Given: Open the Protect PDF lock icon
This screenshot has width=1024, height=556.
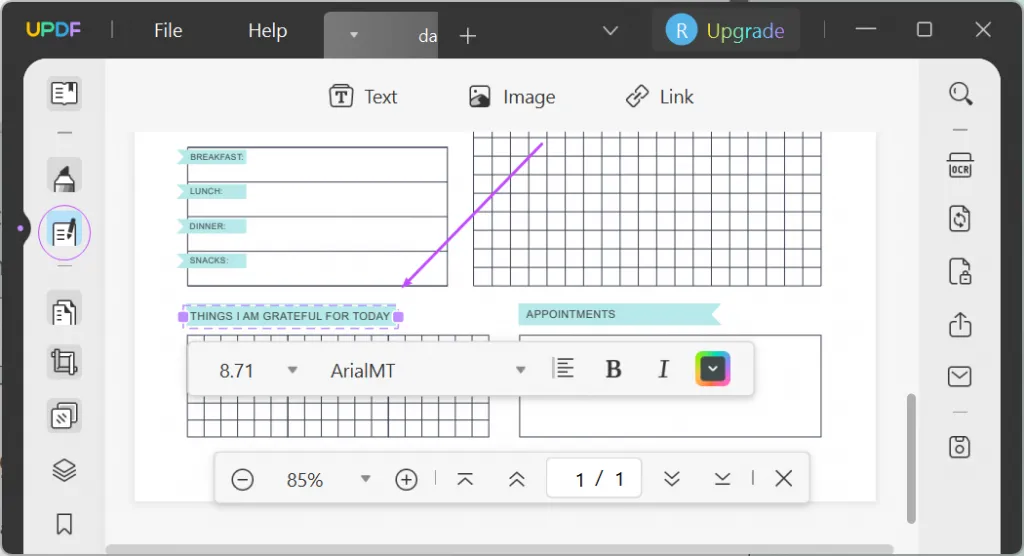Looking at the screenshot, I should click(960, 271).
